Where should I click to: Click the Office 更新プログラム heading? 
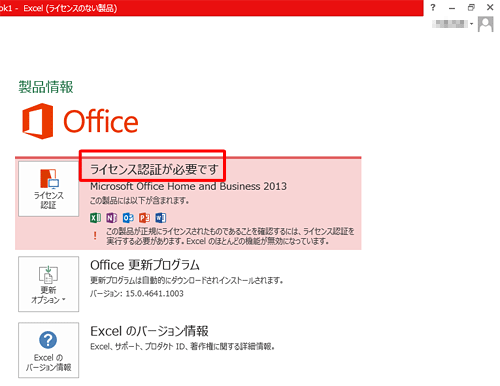pos(145,265)
